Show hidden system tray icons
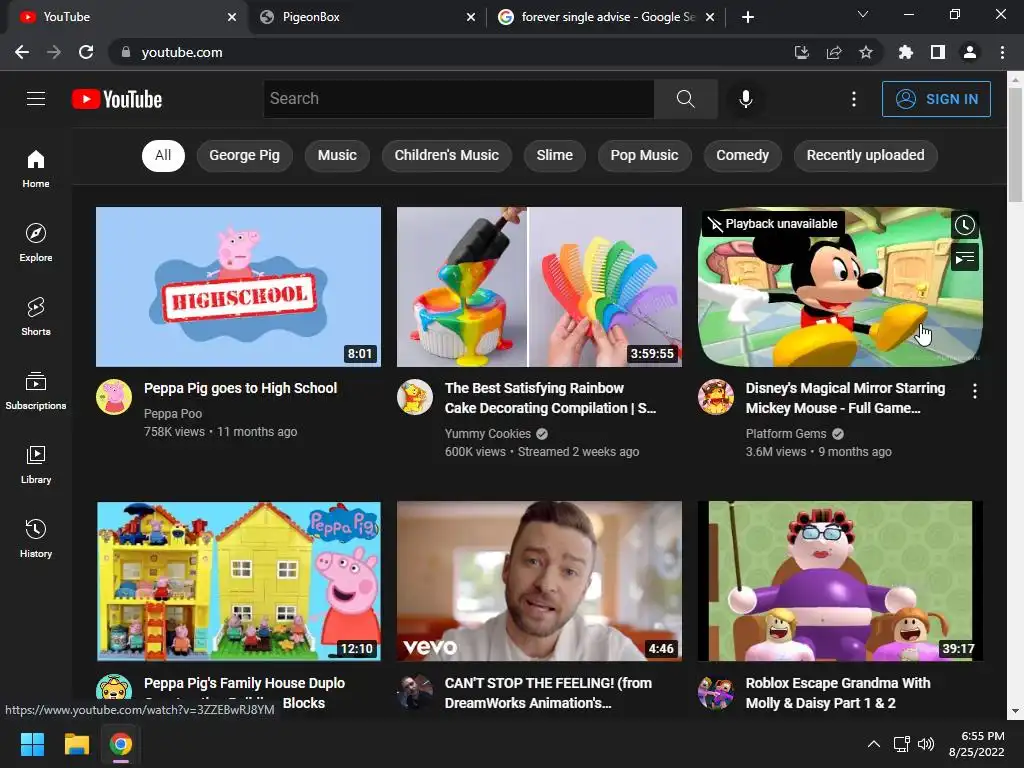1024x768 pixels. click(873, 744)
